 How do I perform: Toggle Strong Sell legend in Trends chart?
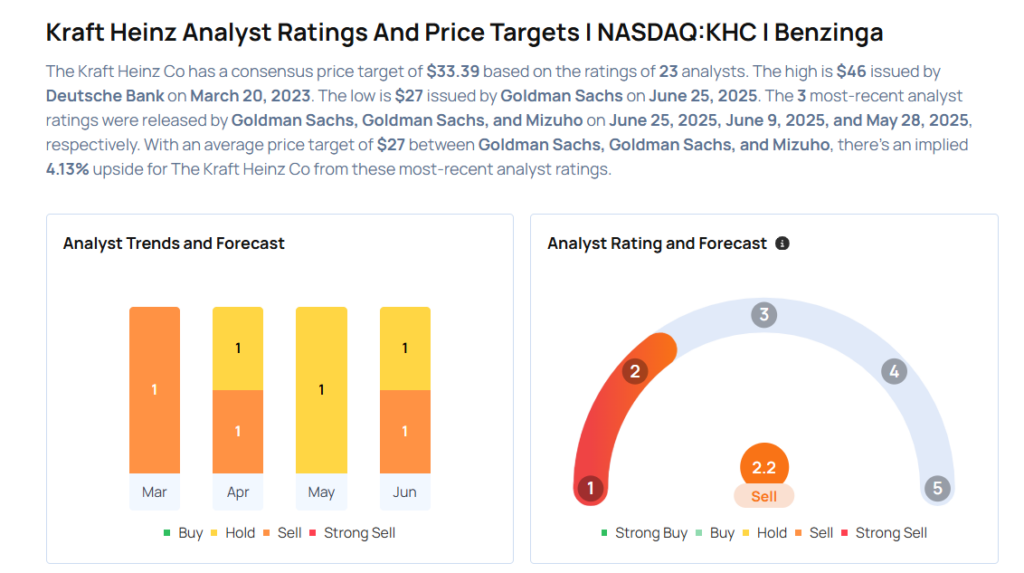pos(352,533)
